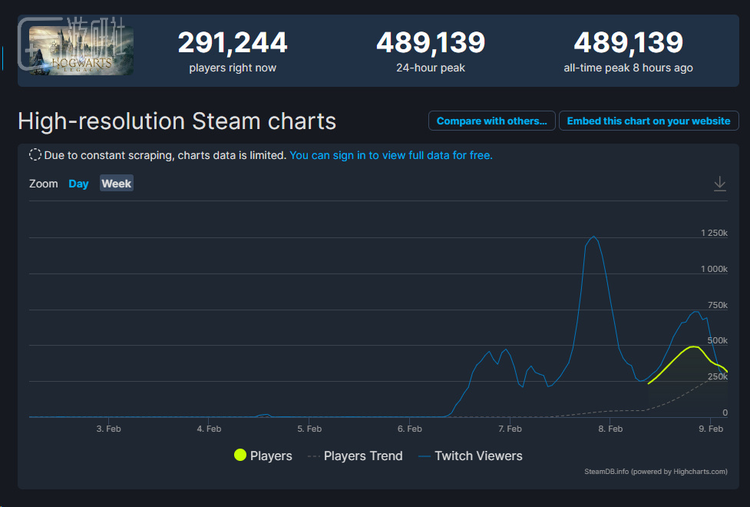Open the Hogwarts Legacy game thumbnail
The width and height of the screenshot is (750, 507).
coord(81,50)
